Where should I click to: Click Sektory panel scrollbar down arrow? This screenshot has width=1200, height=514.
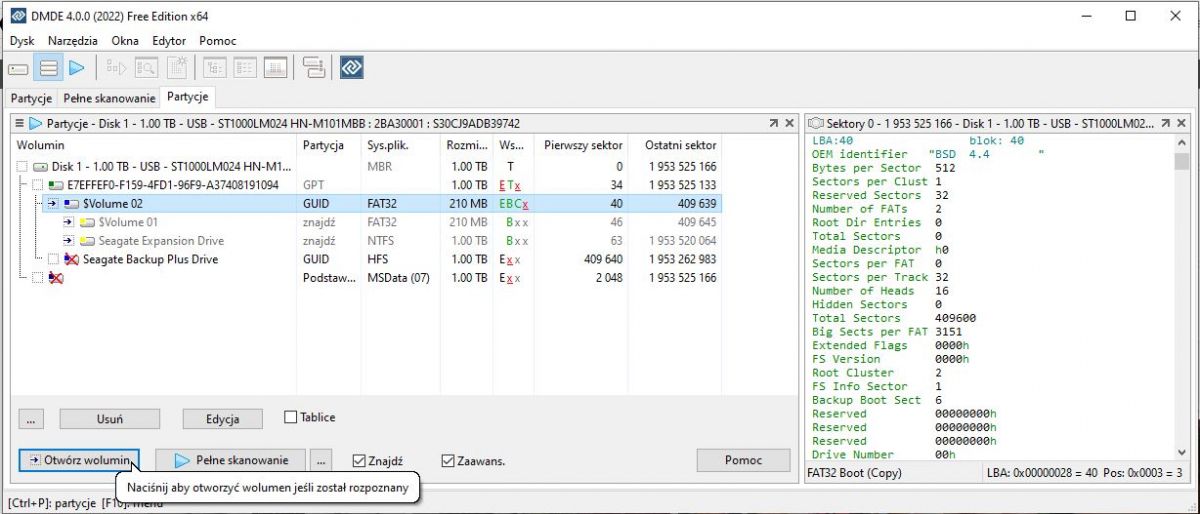[1181, 453]
